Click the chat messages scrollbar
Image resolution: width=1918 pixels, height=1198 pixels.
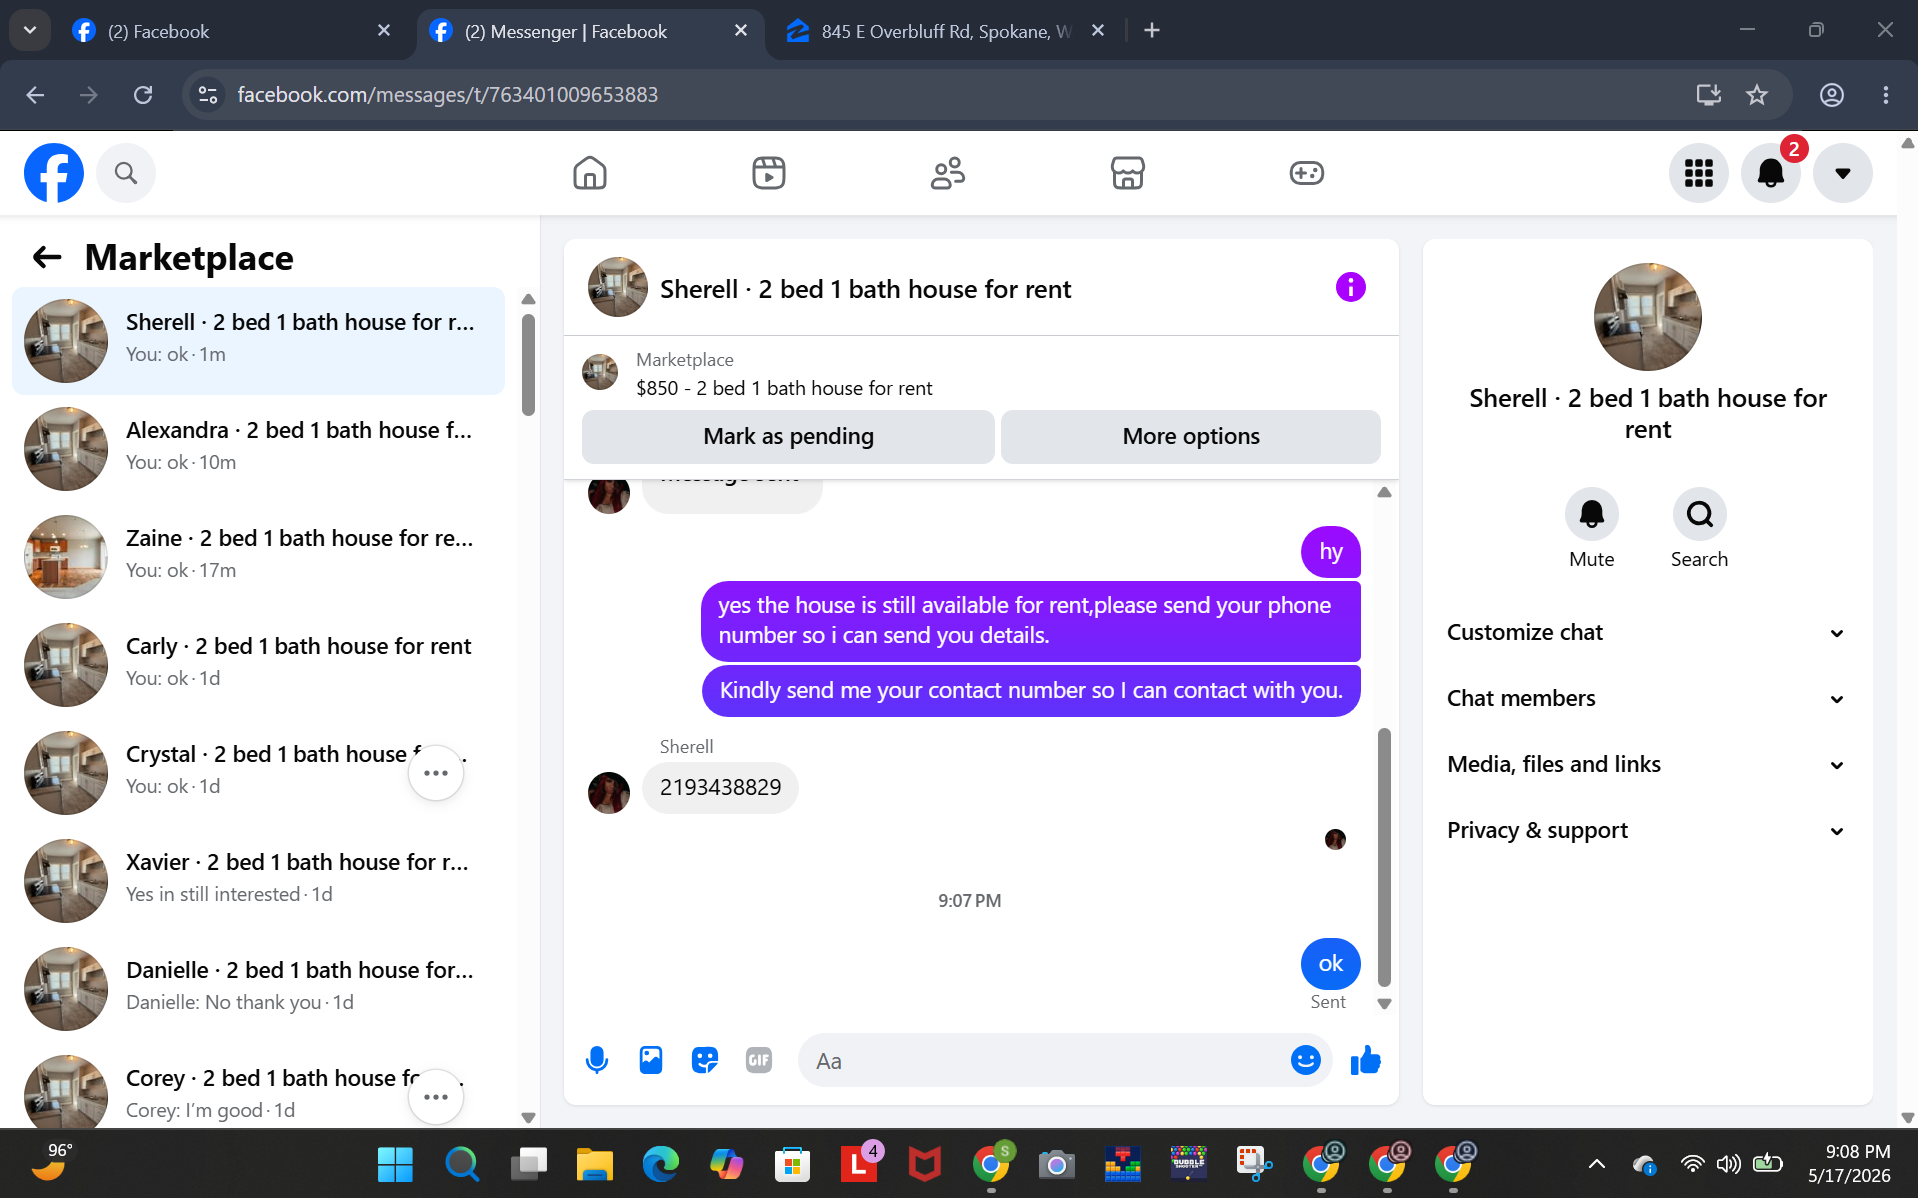[x=1384, y=857]
